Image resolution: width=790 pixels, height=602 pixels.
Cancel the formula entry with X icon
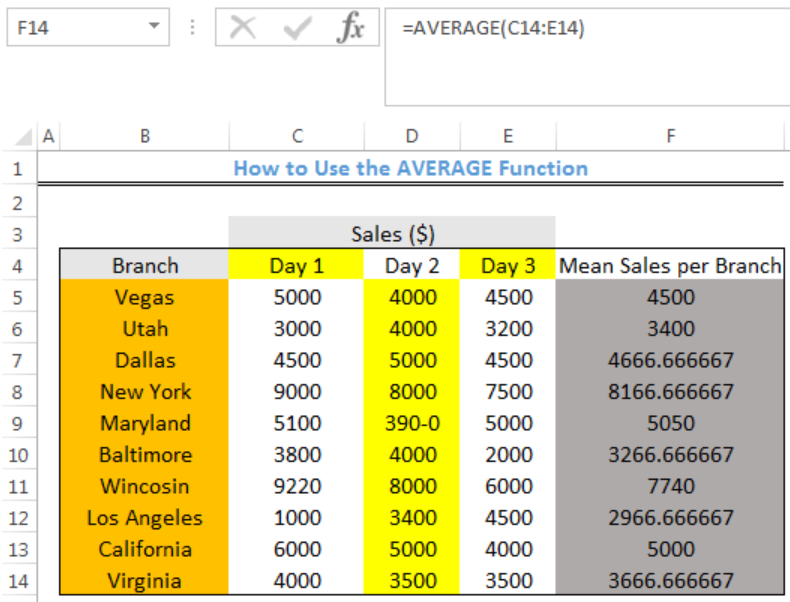click(x=243, y=27)
